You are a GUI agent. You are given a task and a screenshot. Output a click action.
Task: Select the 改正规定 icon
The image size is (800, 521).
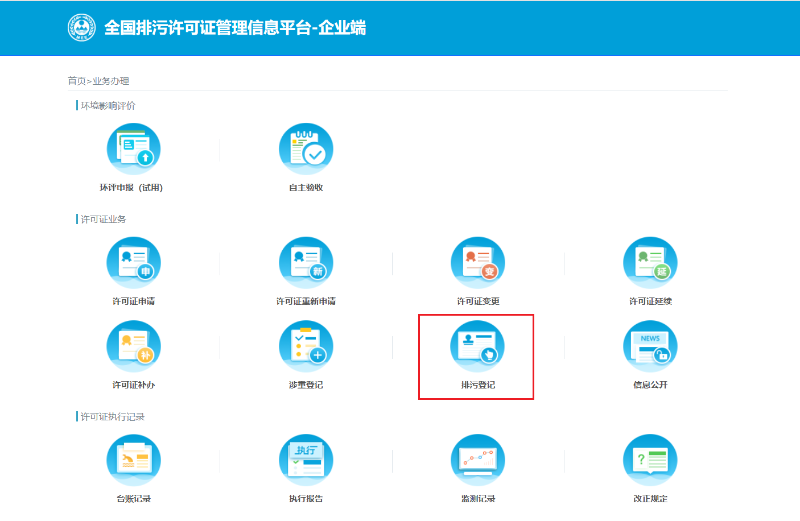click(649, 460)
